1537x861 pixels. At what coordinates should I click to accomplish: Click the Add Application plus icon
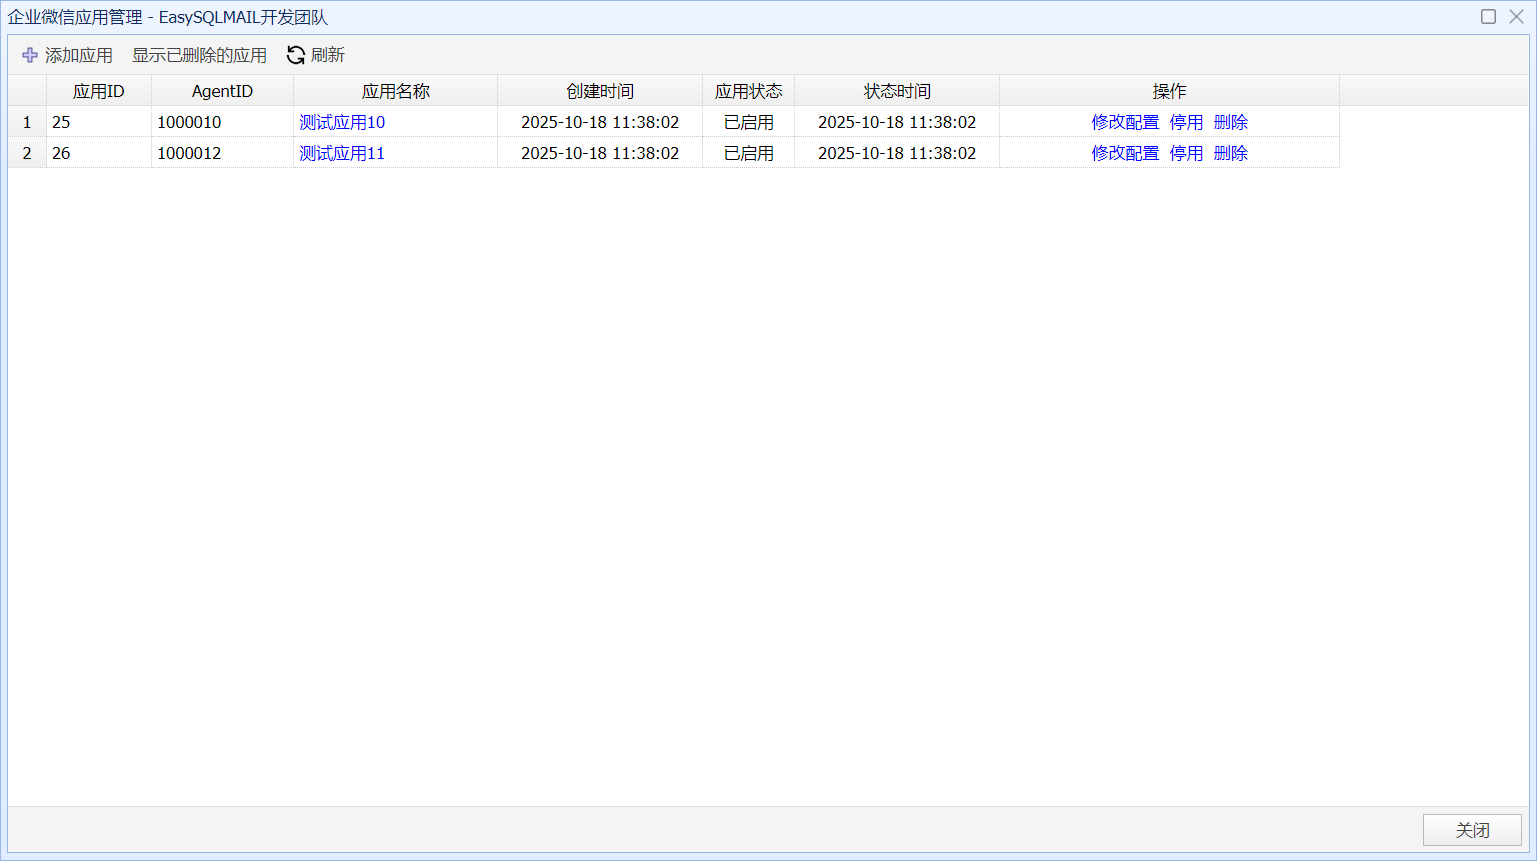(30, 56)
